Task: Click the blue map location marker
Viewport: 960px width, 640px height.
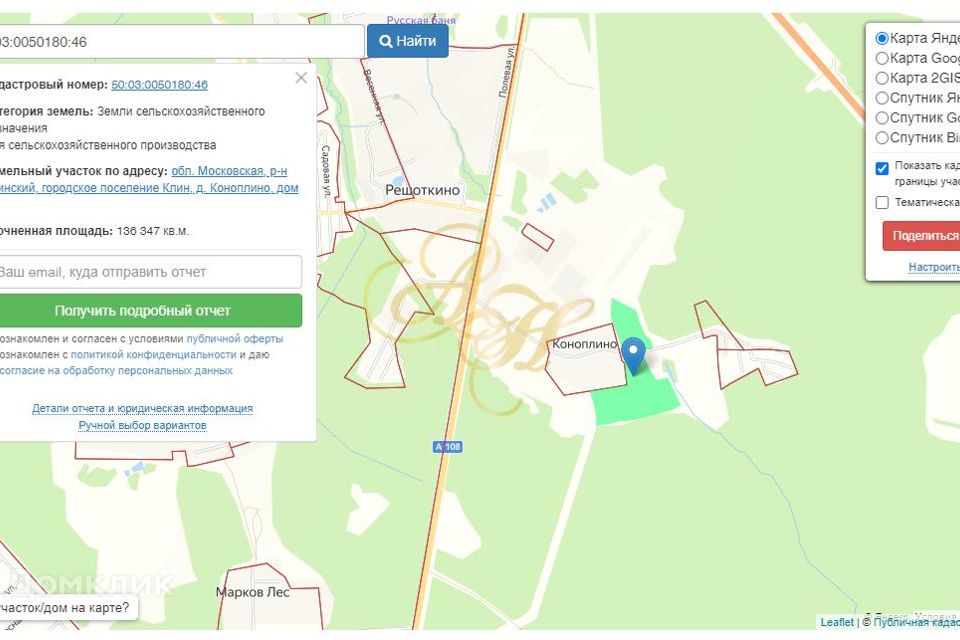Action: [x=633, y=355]
